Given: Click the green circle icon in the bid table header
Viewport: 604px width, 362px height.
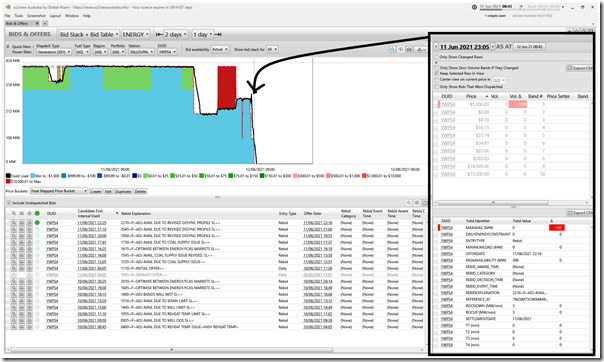Looking at the screenshot, I should point(37,213).
